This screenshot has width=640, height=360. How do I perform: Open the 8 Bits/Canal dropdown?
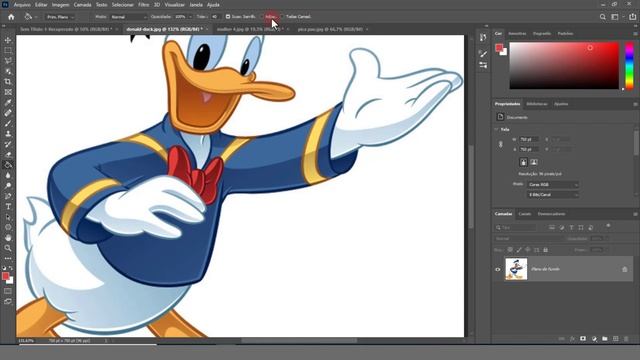[553, 195]
